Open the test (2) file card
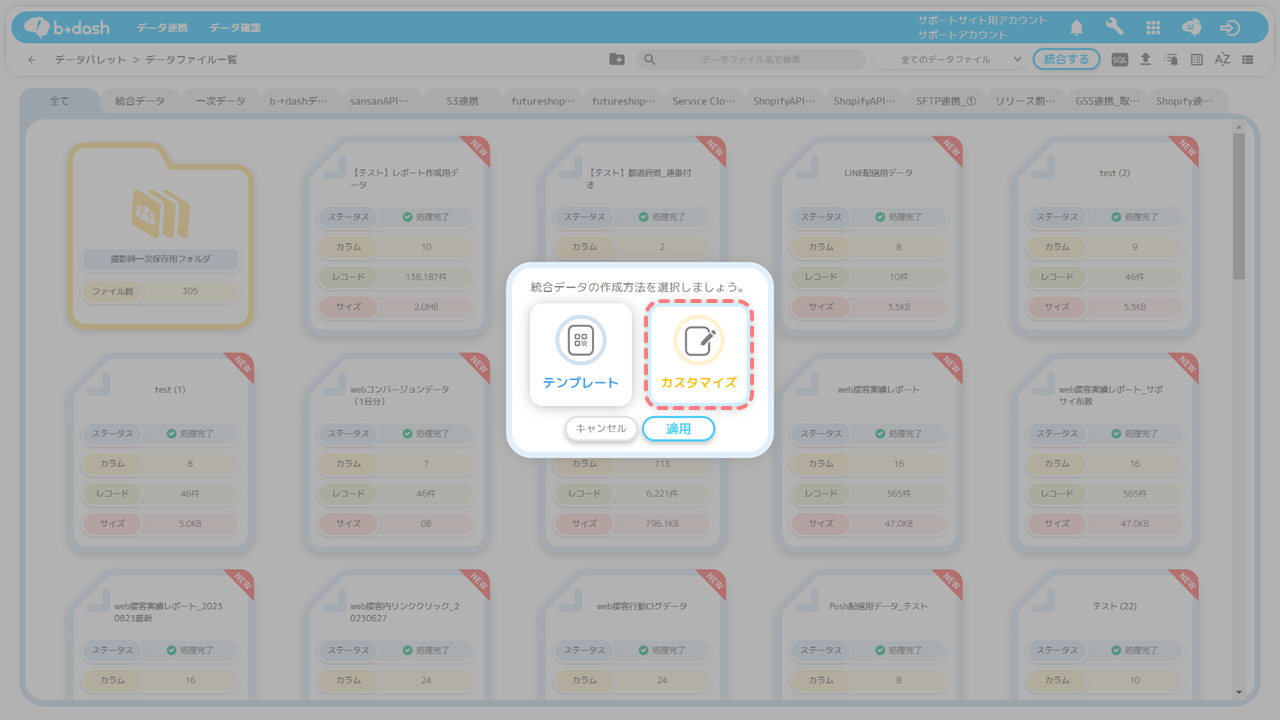Viewport: 1280px width, 720px height. (x=1106, y=235)
